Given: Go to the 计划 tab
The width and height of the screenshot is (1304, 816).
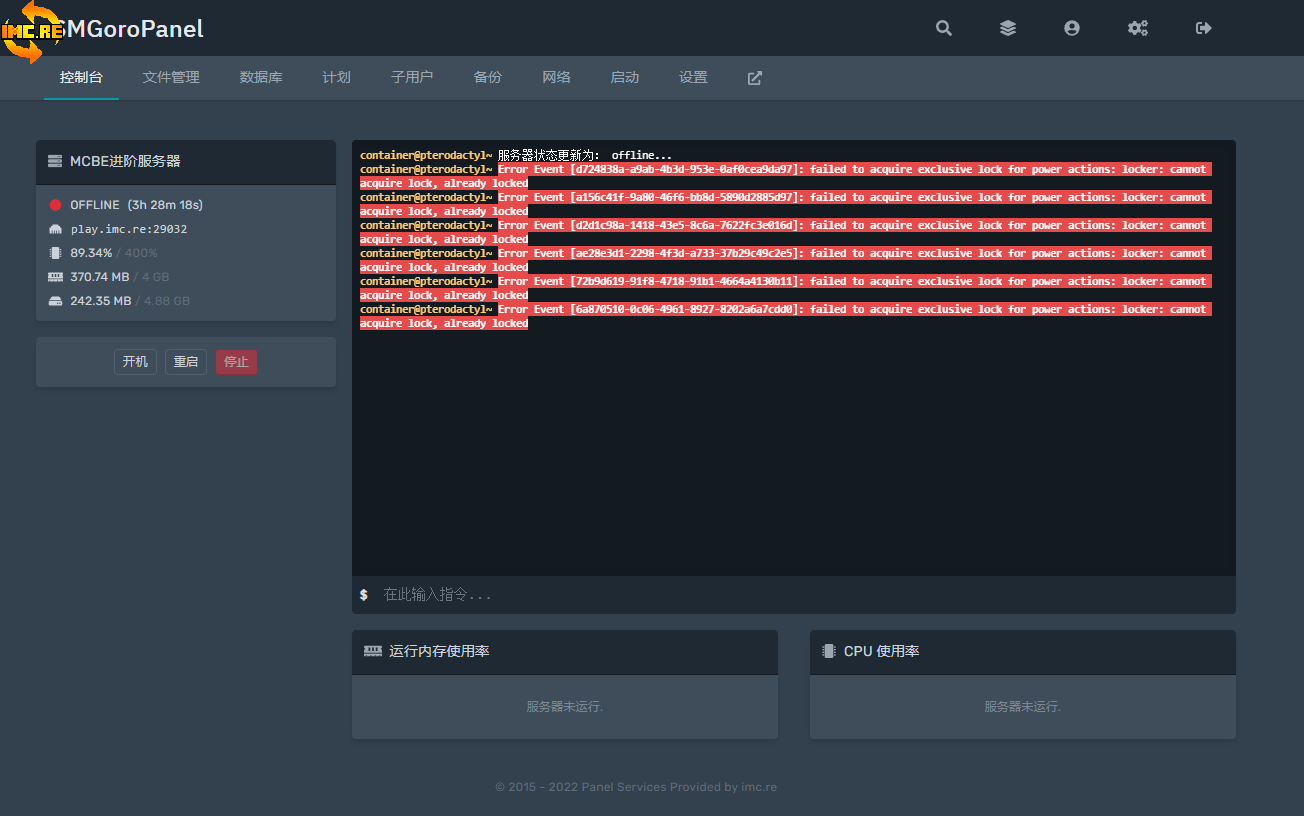Looking at the screenshot, I should tap(336, 78).
